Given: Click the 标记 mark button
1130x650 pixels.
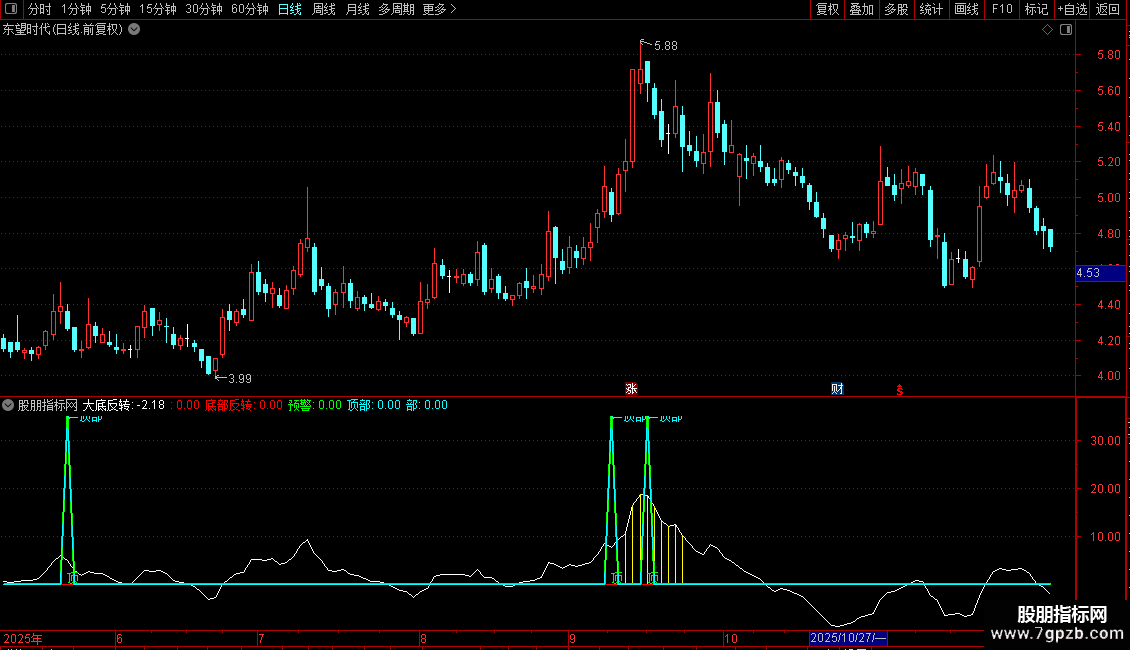Looking at the screenshot, I should (x=1036, y=9).
